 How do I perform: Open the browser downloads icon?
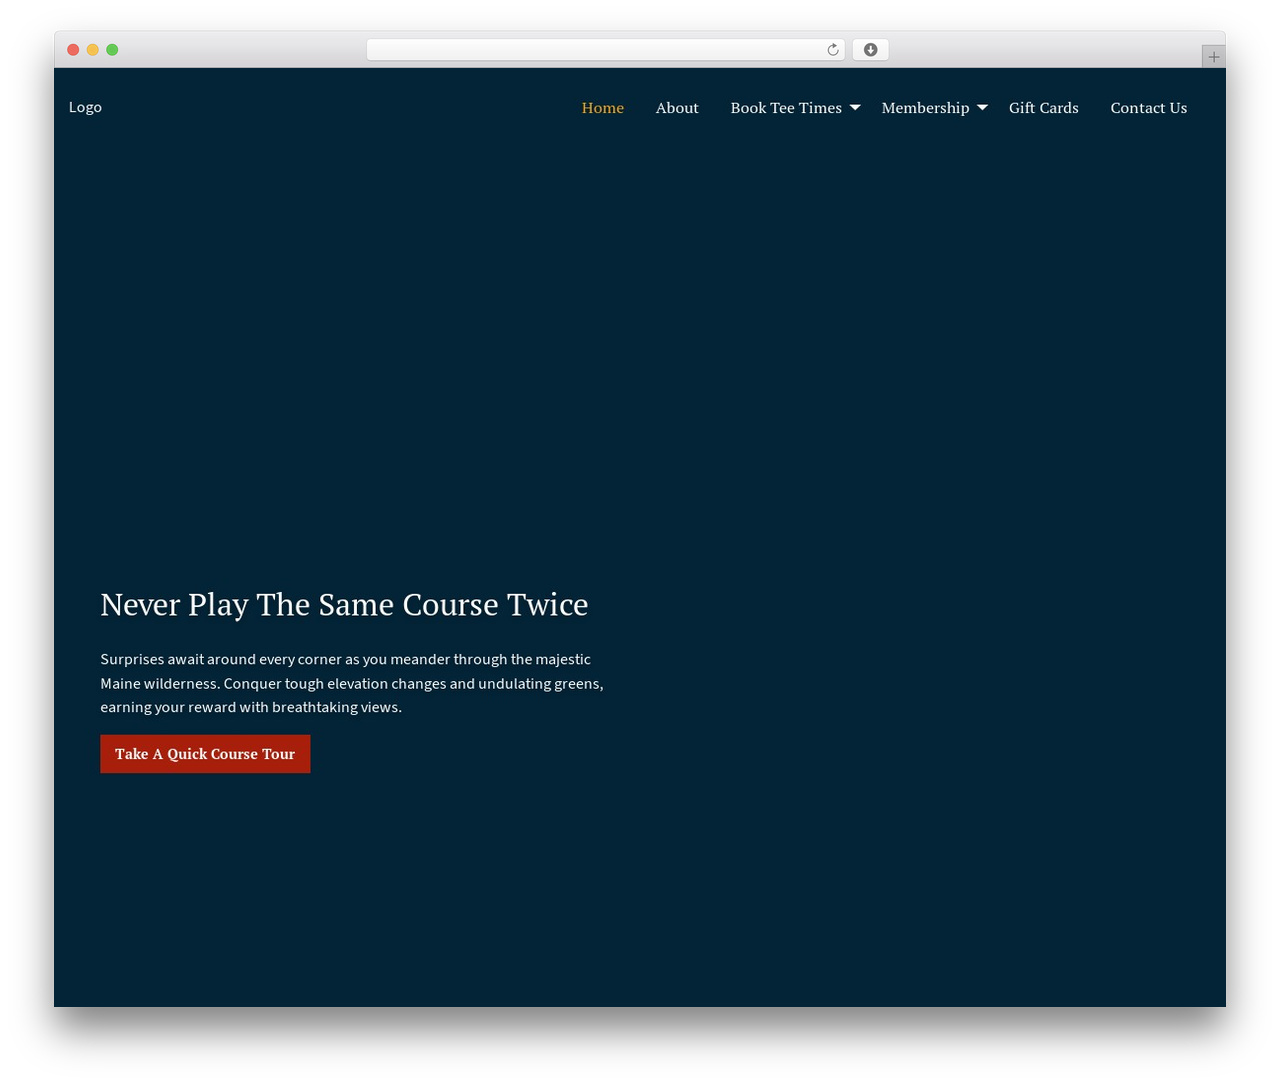click(870, 50)
